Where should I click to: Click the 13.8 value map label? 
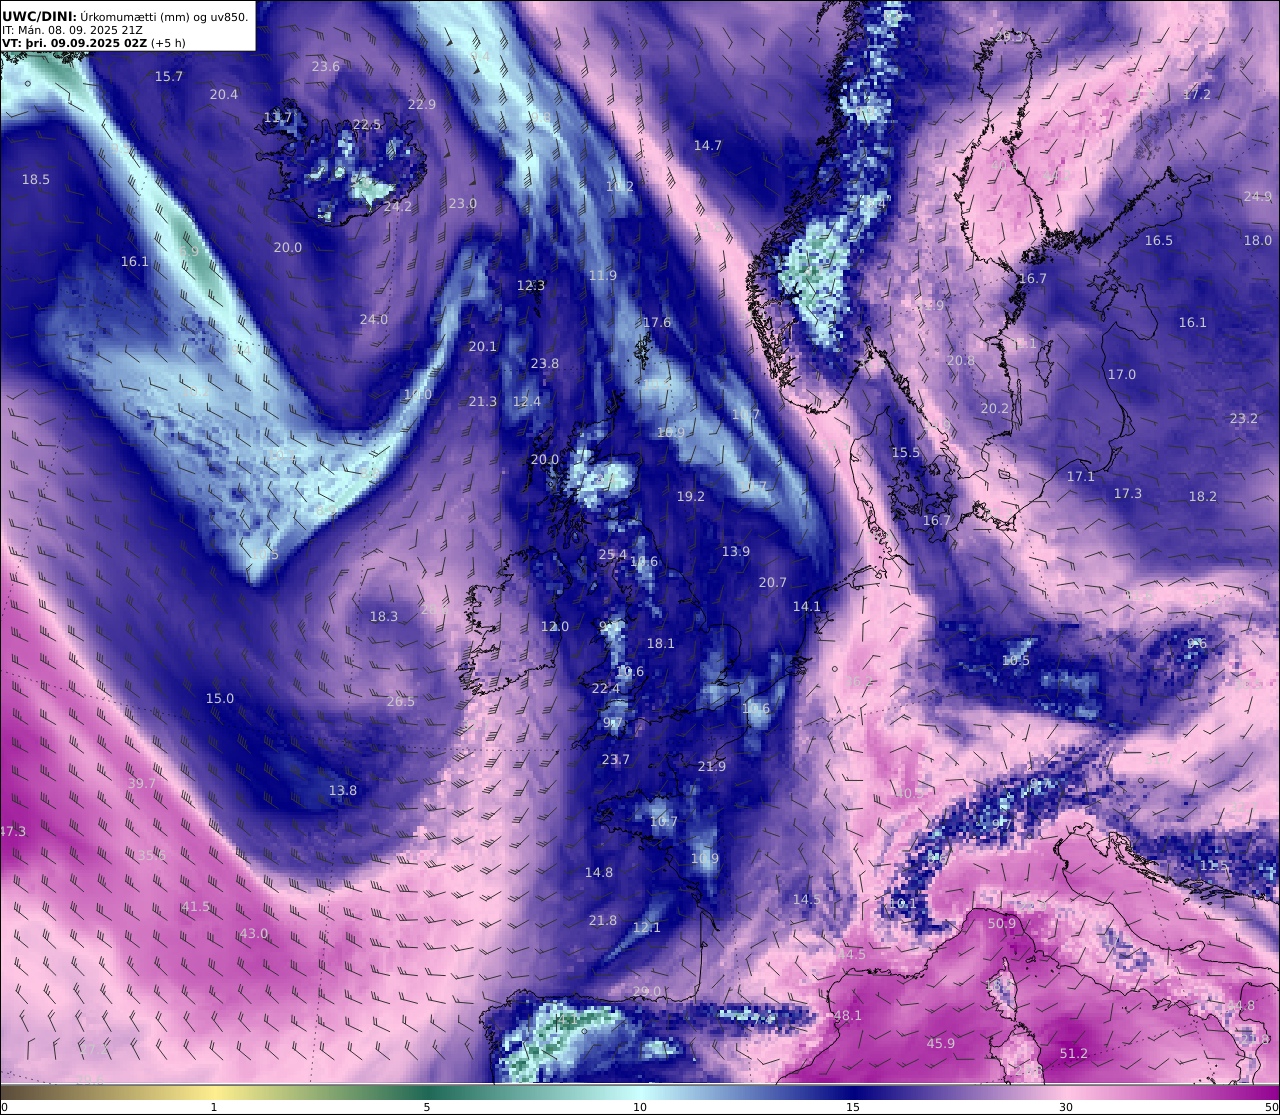pos(343,791)
